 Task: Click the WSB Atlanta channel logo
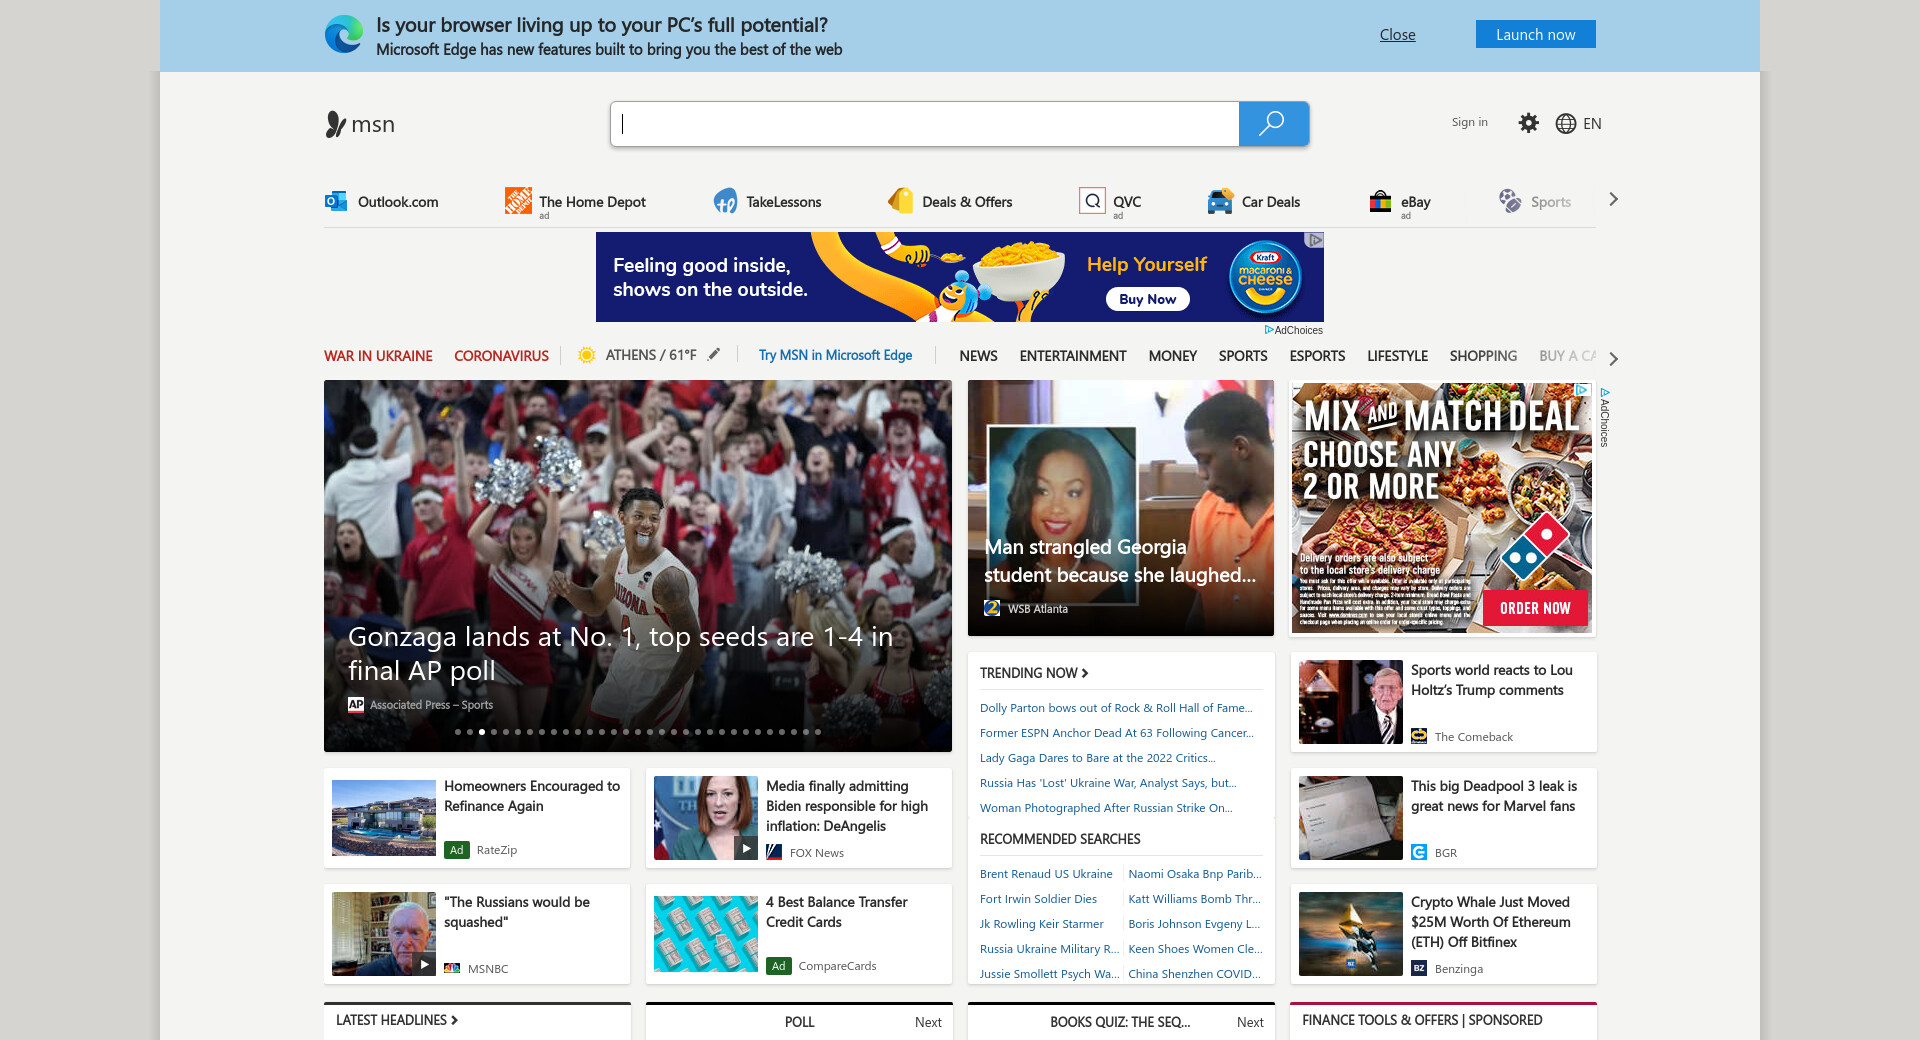(992, 608)
